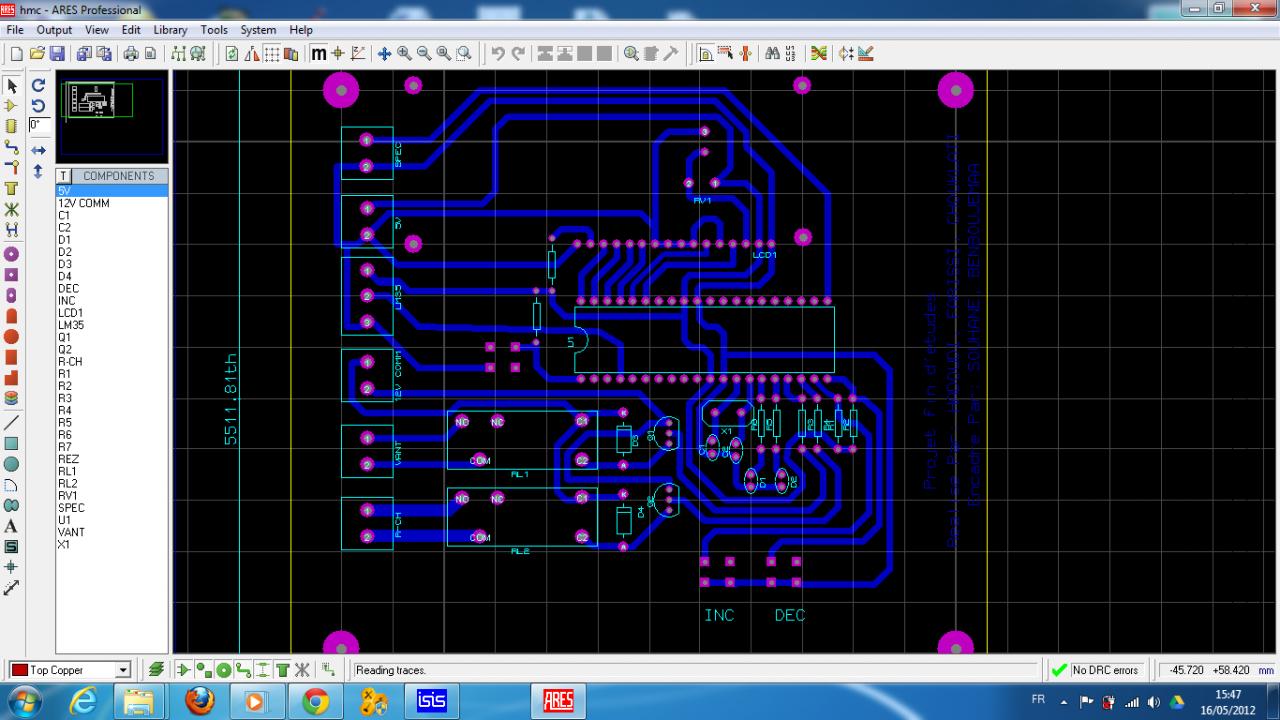Select the yellow Package mode tool
Screen dimensions: 1280x720
click(x=12, y=126)
